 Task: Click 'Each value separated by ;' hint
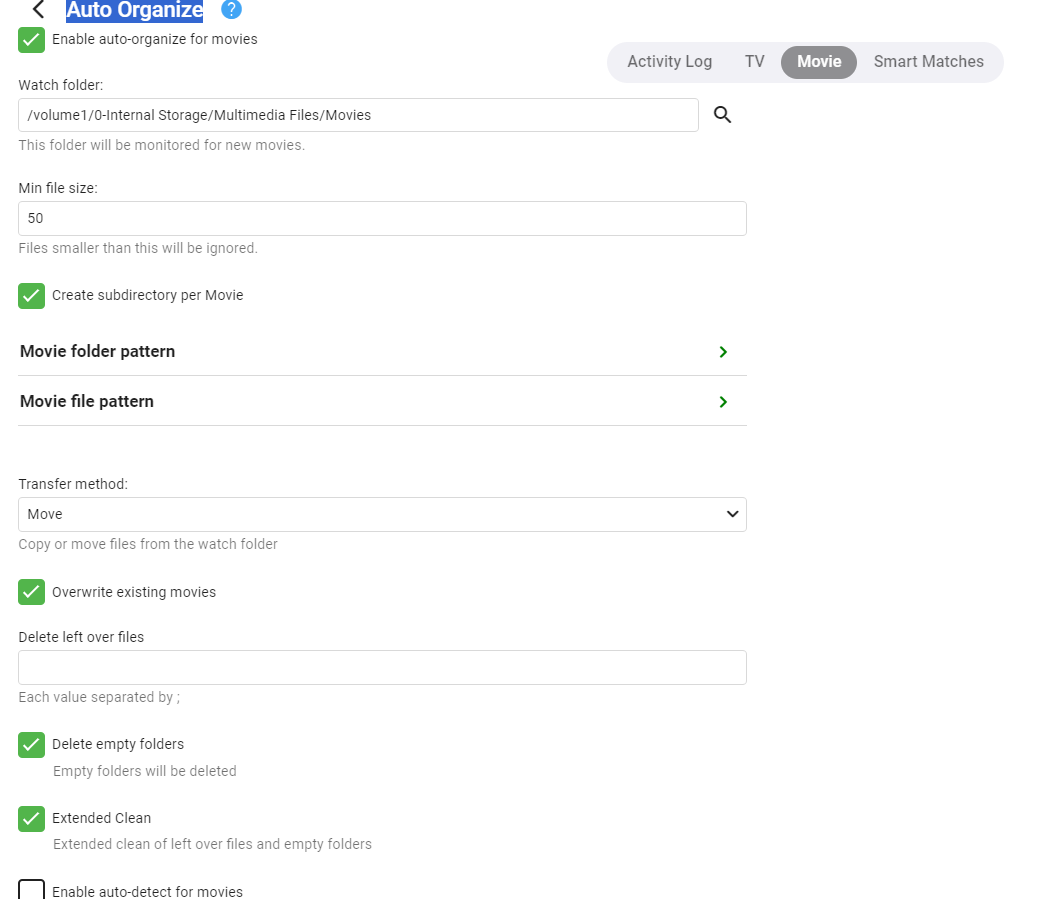(99, 697)
